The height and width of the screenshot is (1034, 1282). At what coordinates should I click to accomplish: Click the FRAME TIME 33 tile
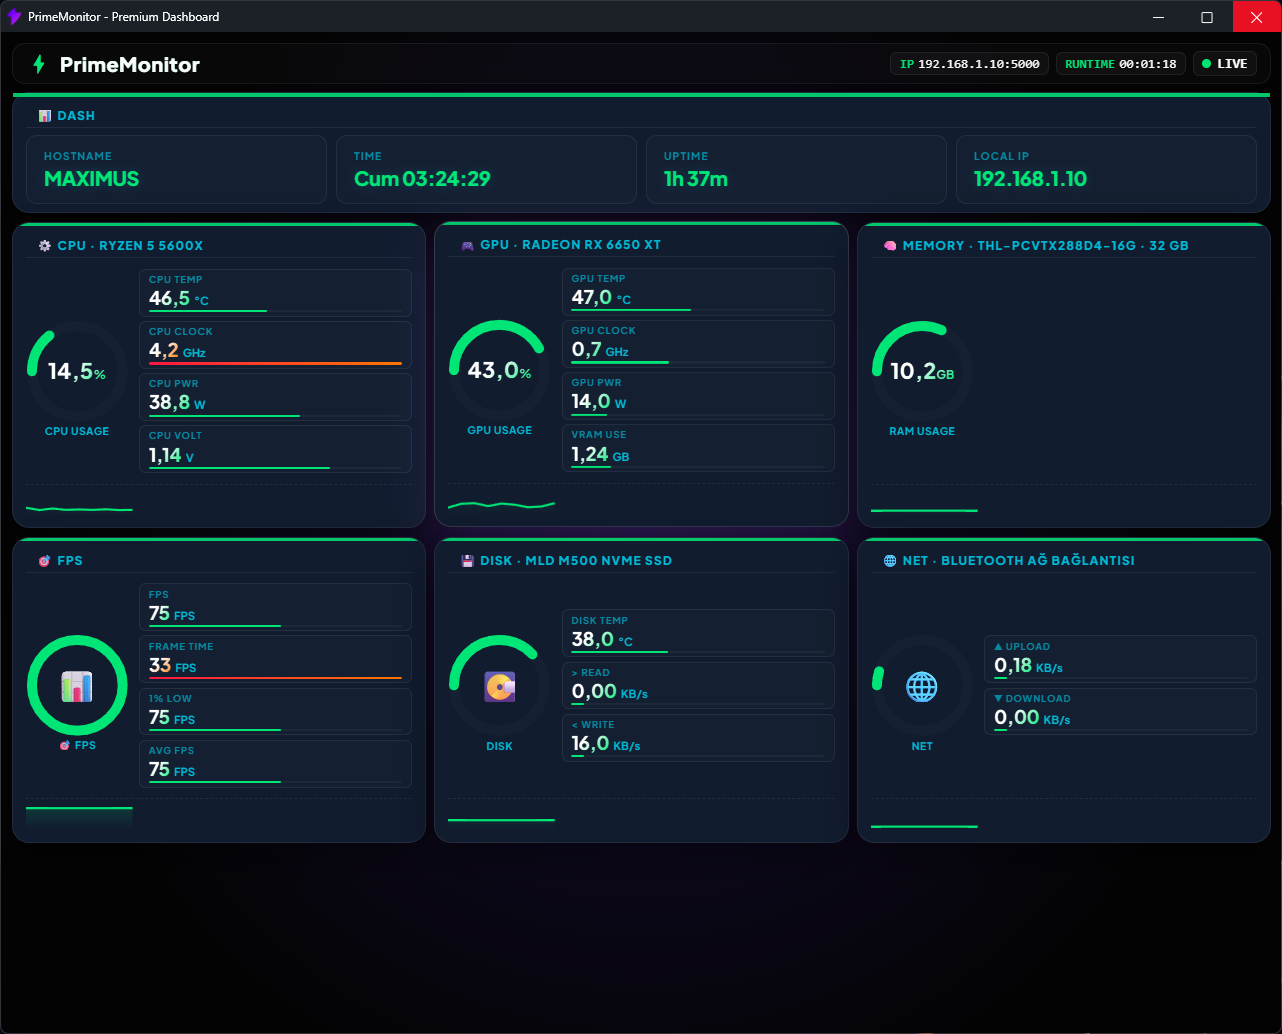click(275, 660)
